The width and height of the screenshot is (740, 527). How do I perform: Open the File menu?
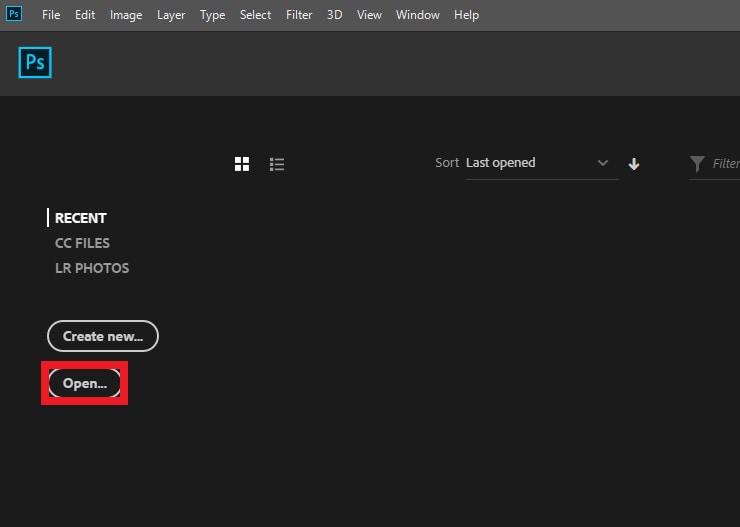(x=51, y=15)
